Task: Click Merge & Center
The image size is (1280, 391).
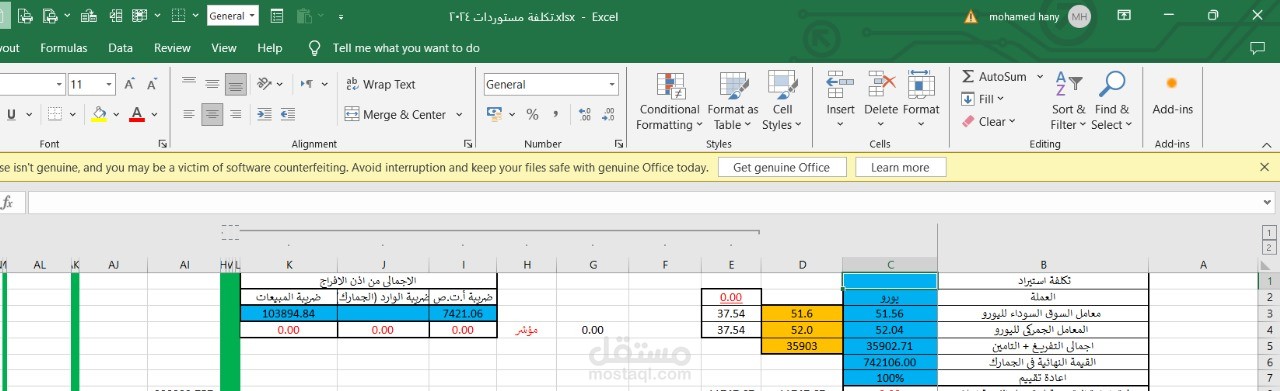Action: click(x=394, y=114)
